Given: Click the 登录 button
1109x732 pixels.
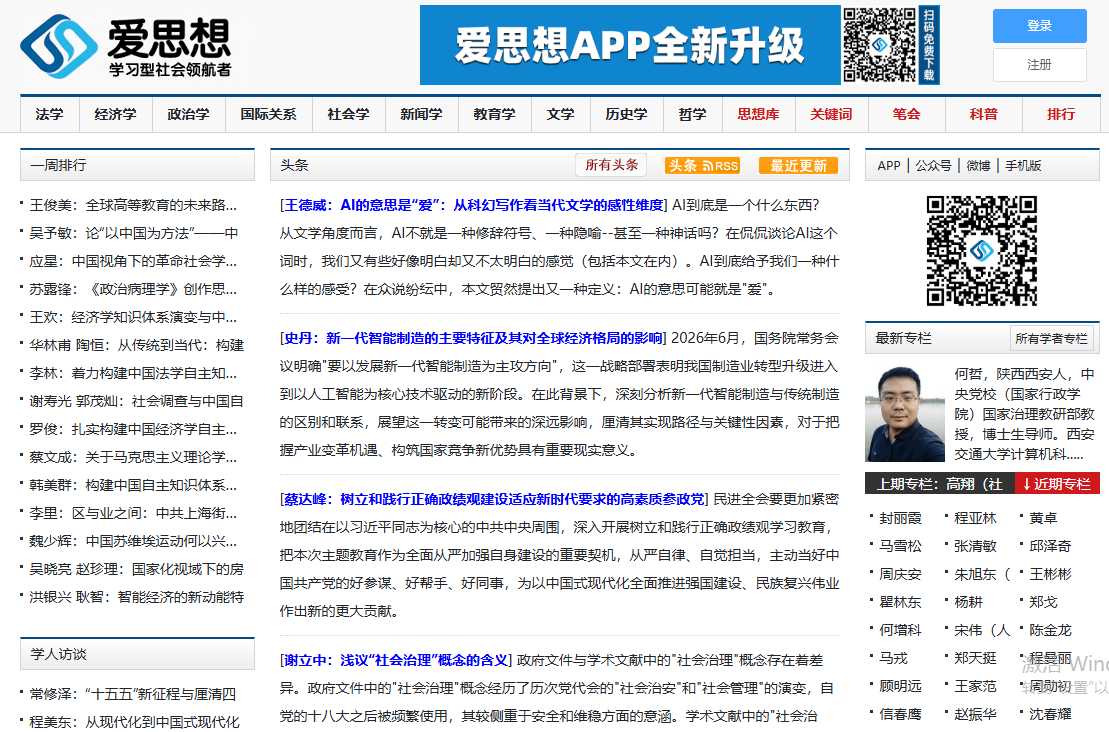Looking at the screenshot, I should [x=1040, y=26].
